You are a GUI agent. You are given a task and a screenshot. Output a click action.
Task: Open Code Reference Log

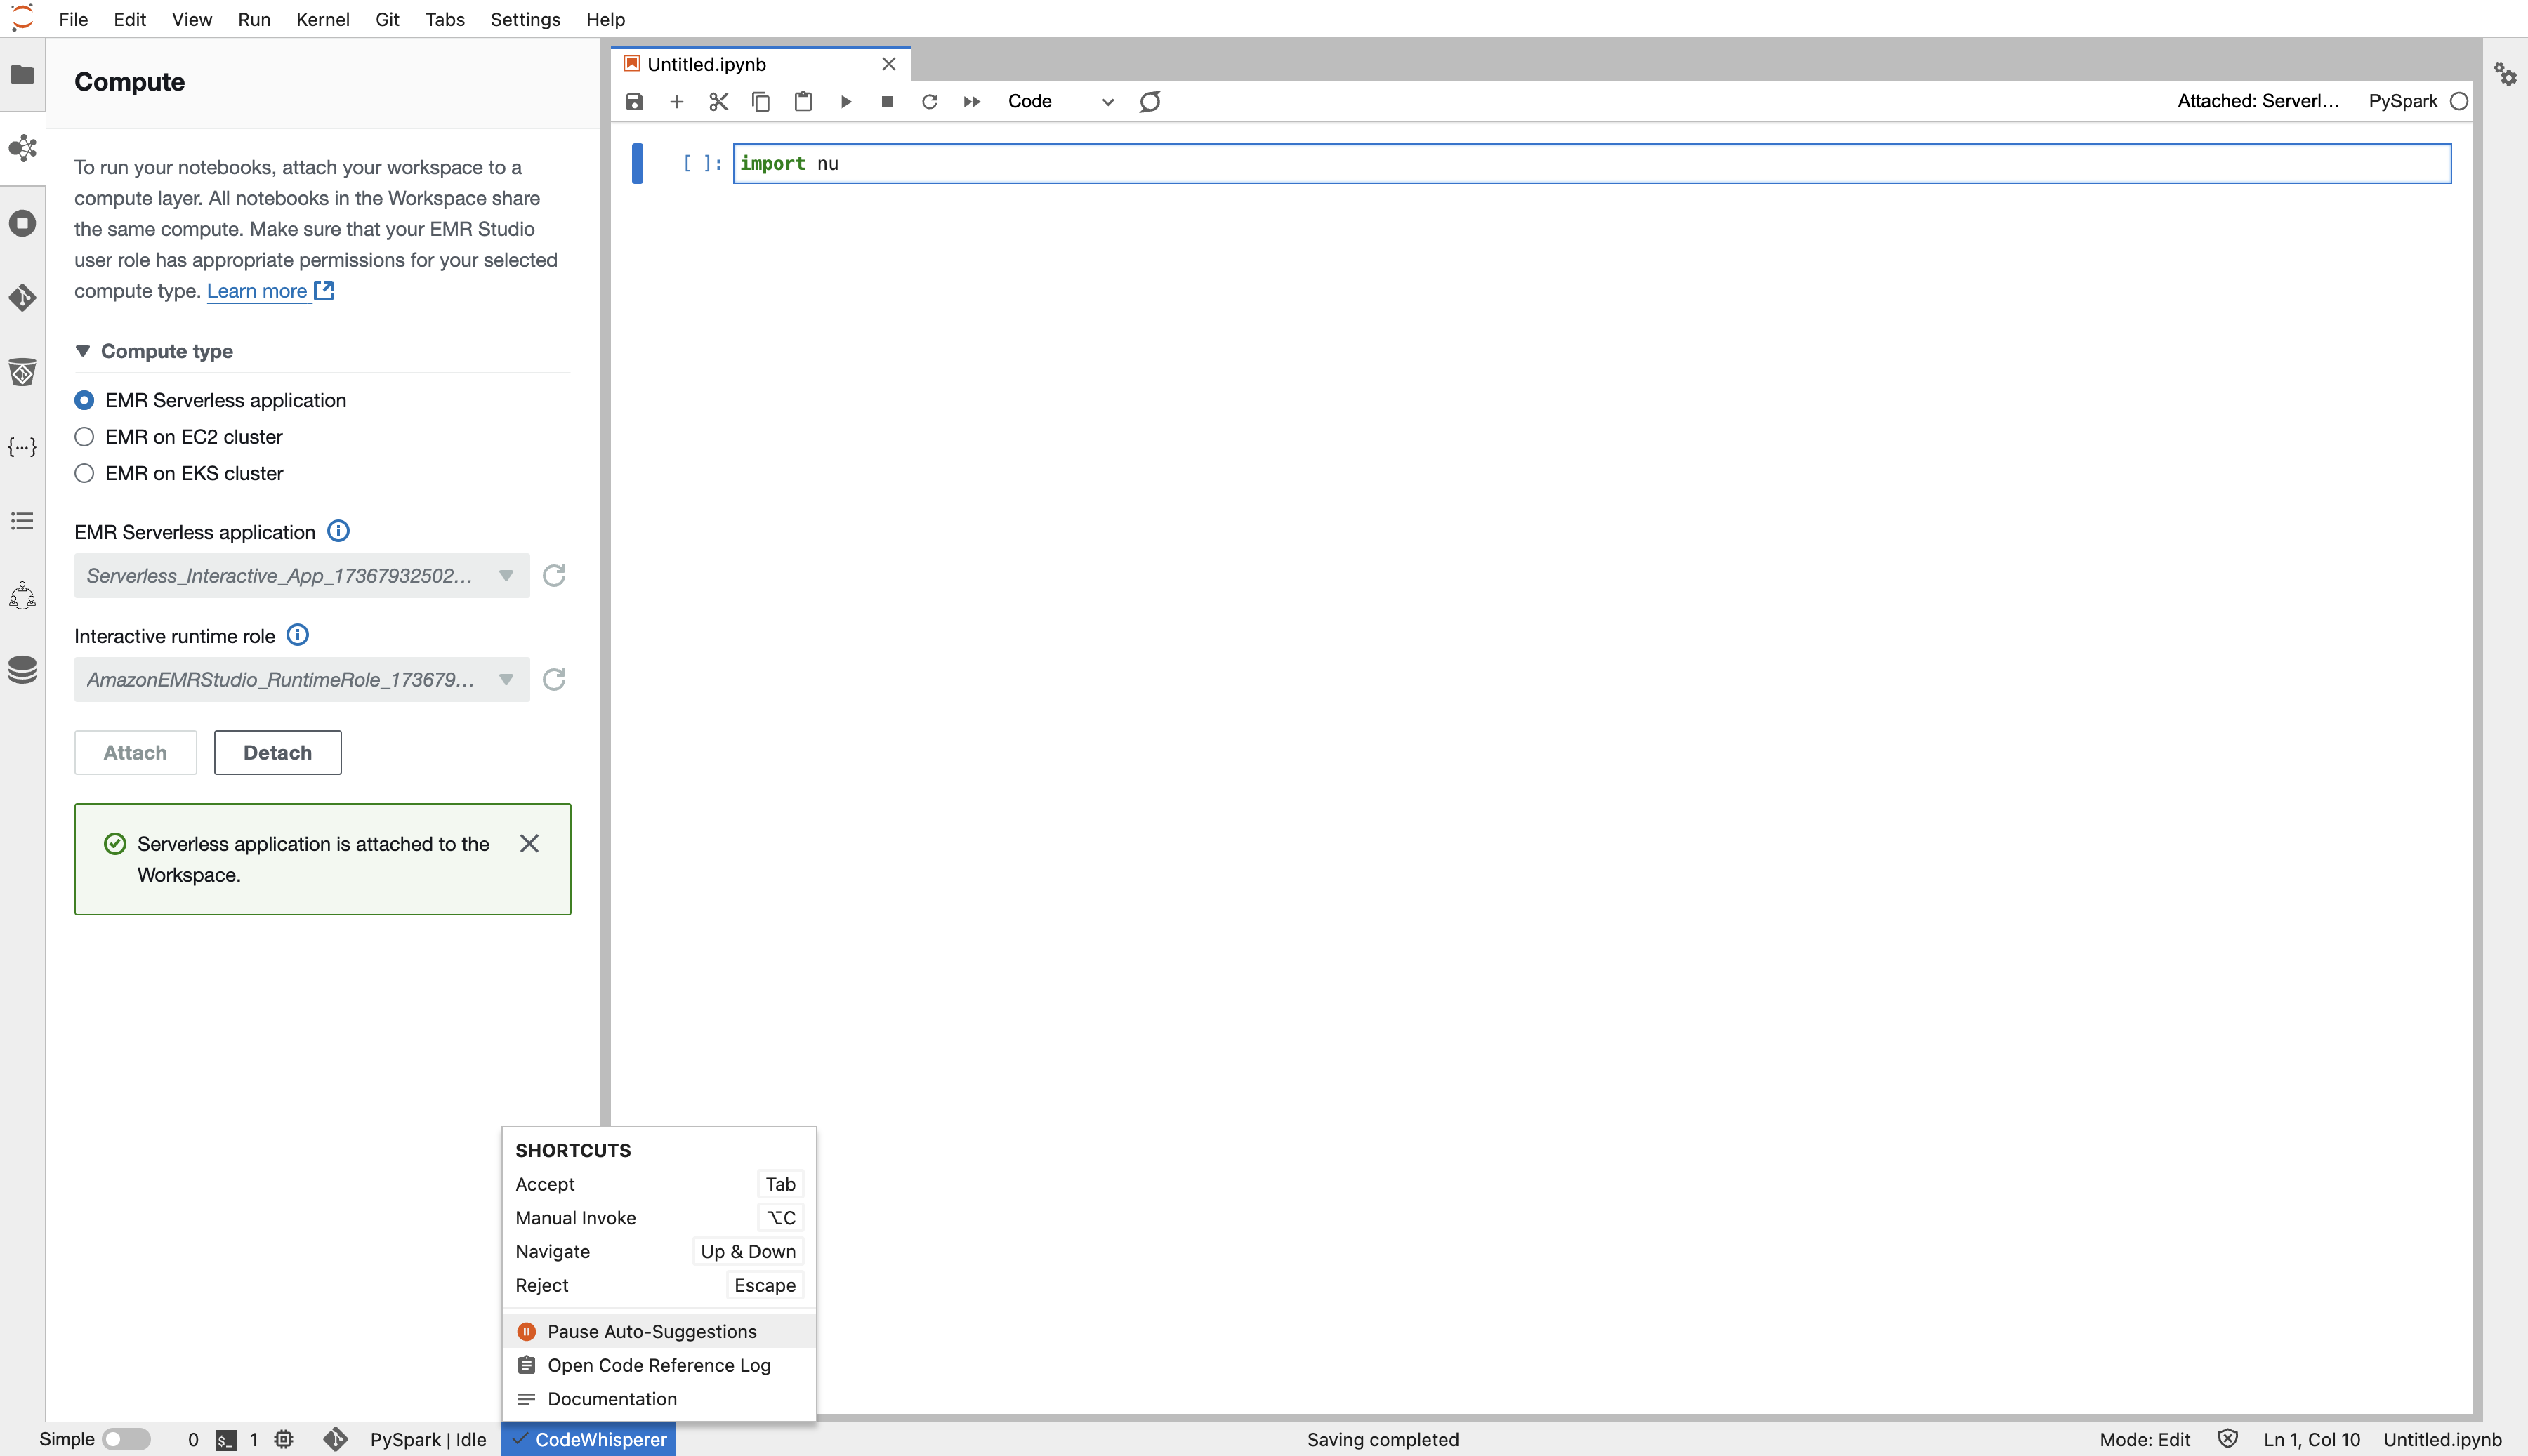(x=658, y=1366)
